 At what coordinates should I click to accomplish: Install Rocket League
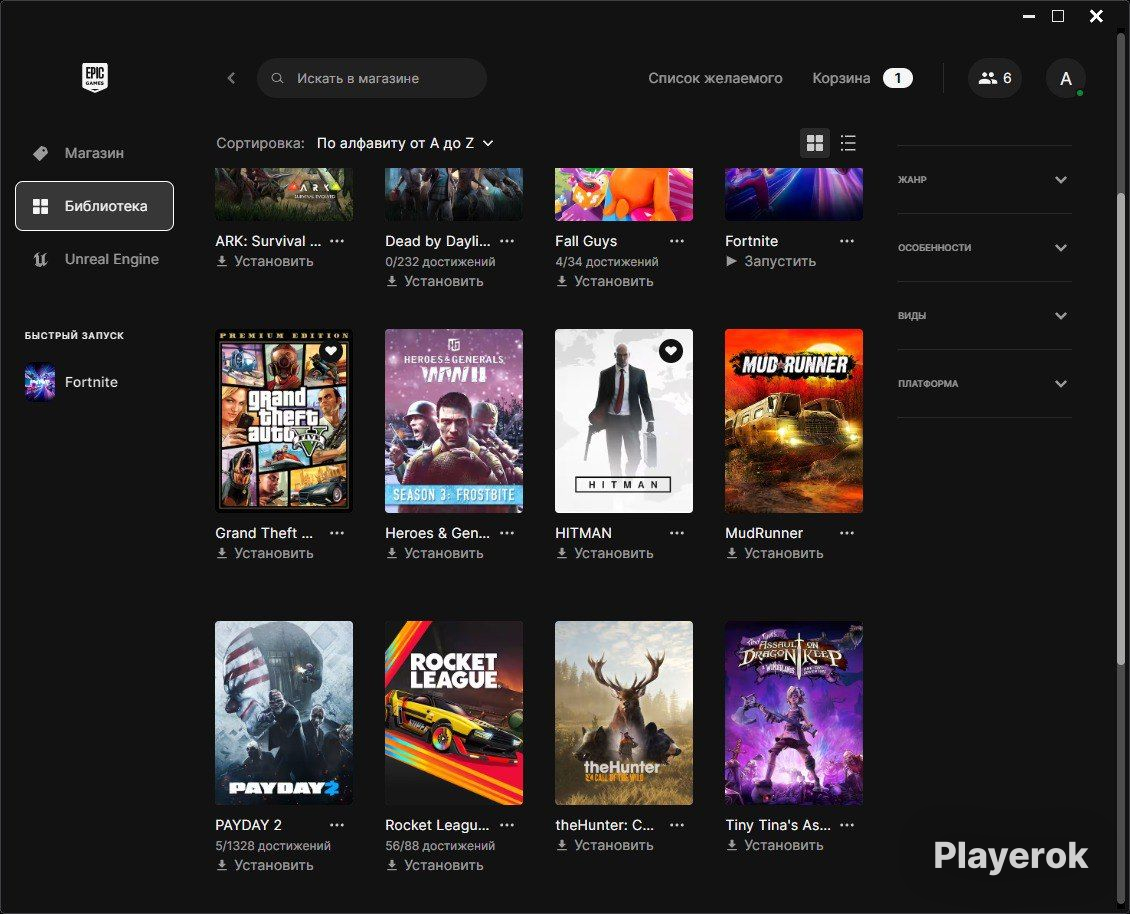click(x=435, y=865)
